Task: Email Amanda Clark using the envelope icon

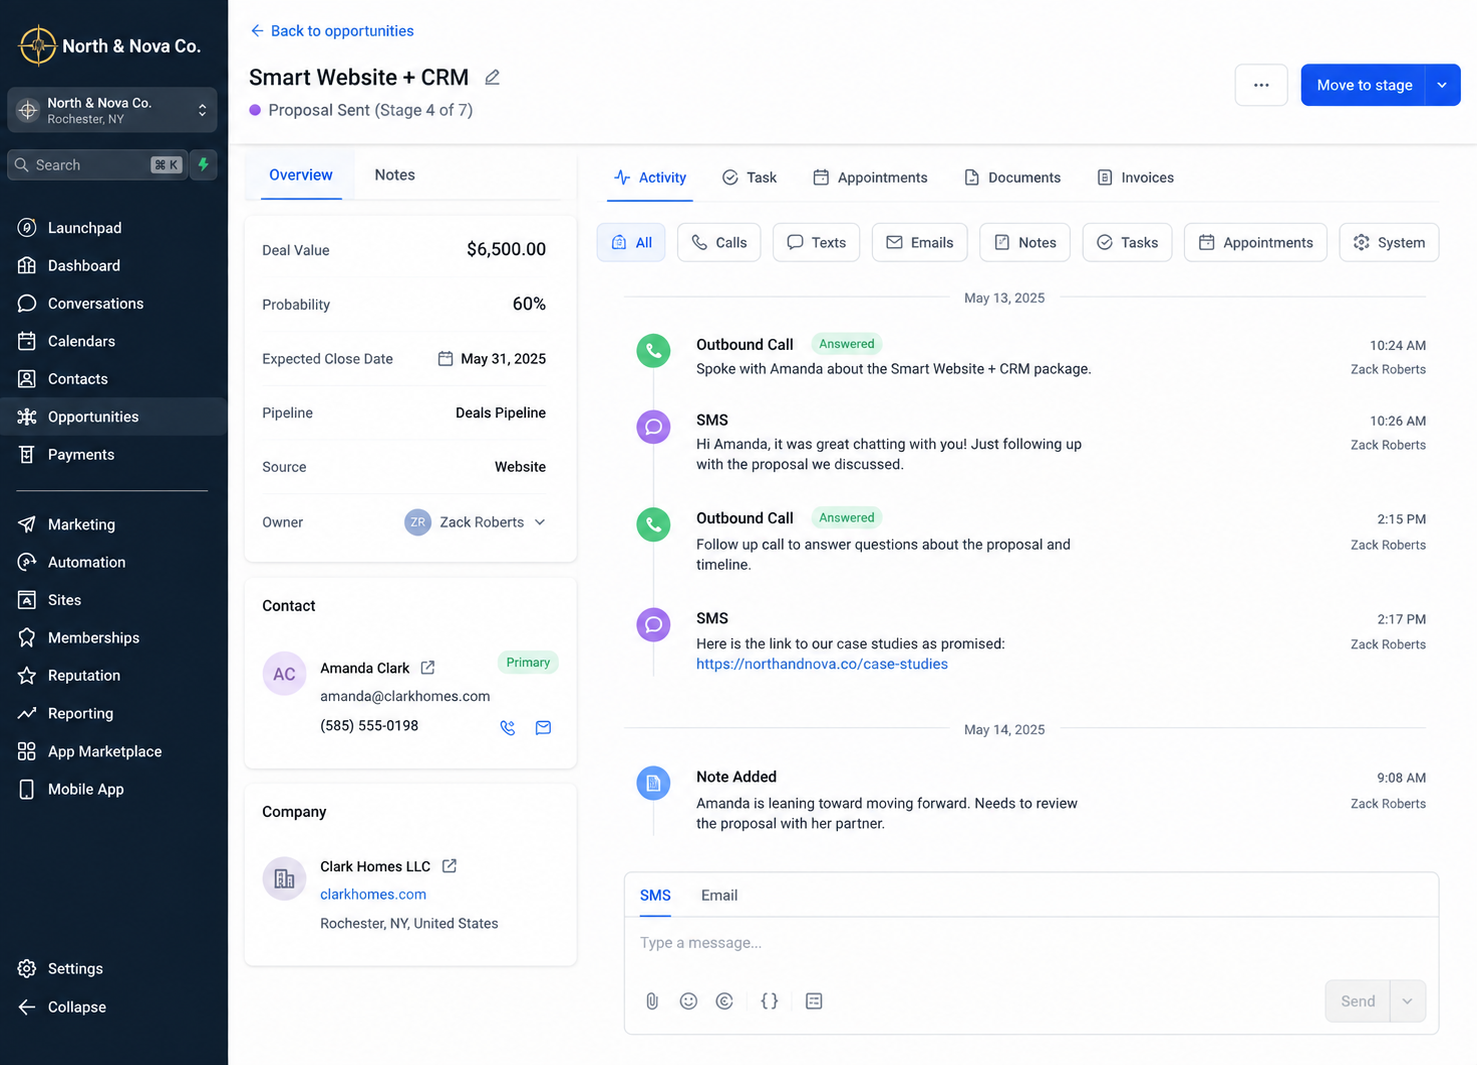Action: [x=543, y=728]
